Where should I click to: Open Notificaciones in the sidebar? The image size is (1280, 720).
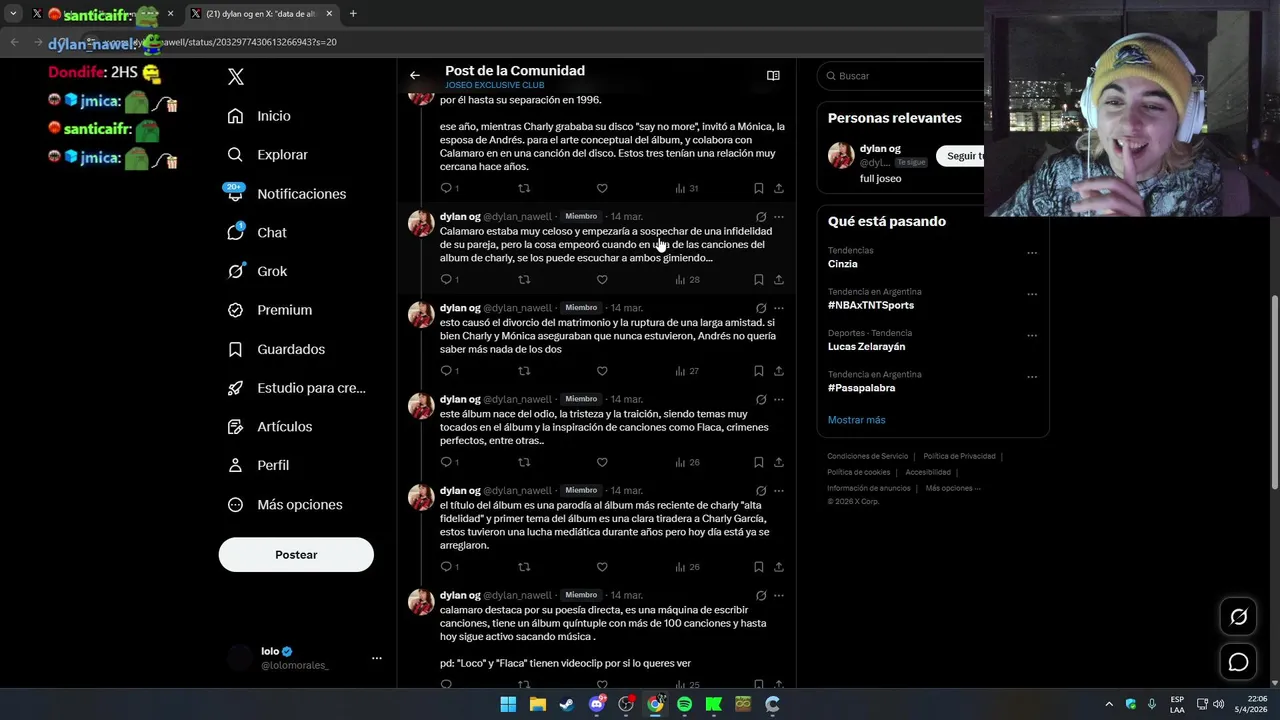(286, 194)
